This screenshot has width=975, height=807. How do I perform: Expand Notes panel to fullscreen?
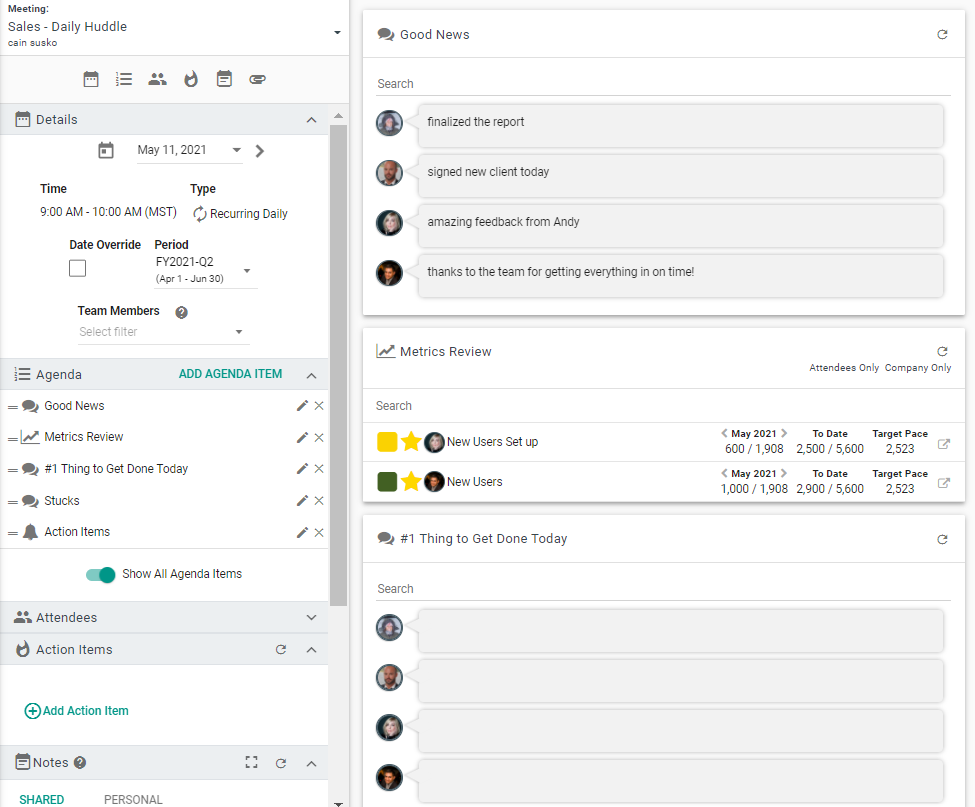(251, 762)
